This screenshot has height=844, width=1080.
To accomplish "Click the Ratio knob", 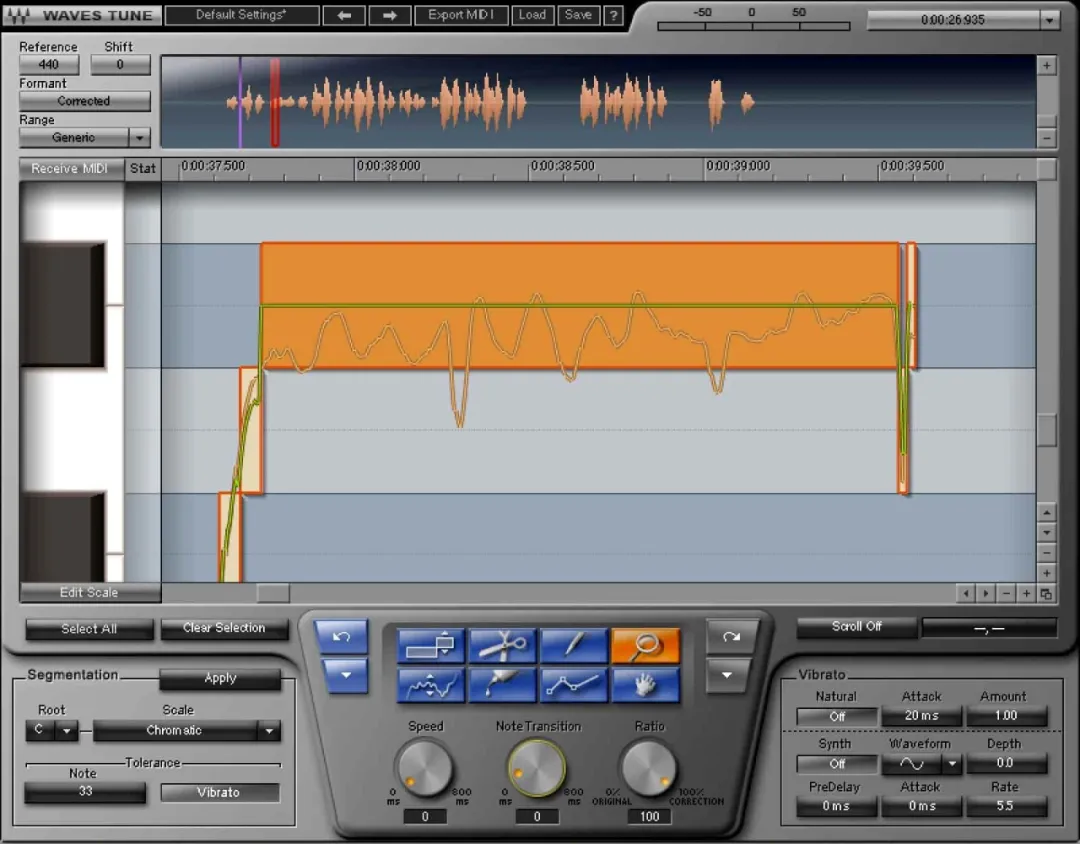I will [x=648, y=767].
